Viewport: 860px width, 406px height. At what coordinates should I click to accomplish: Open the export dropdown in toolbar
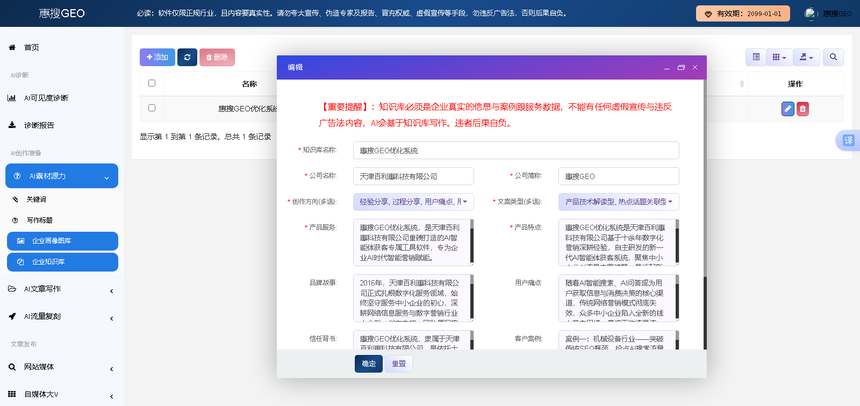click(806, 57)
